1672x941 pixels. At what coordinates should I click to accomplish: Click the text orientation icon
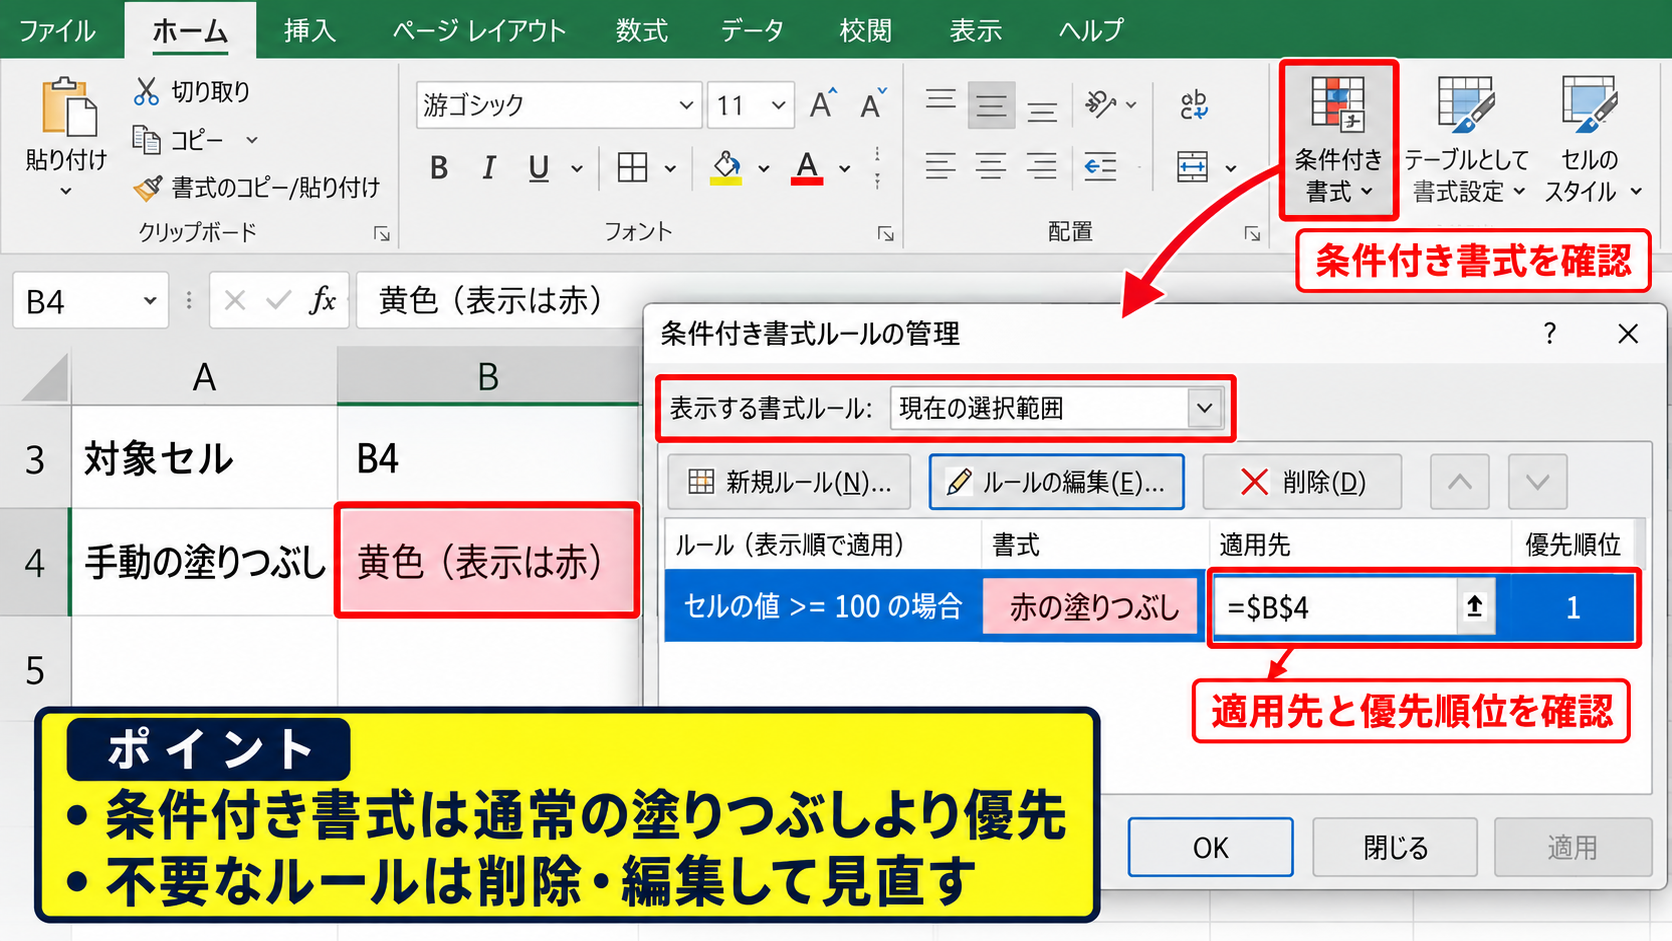[1101, 104]
